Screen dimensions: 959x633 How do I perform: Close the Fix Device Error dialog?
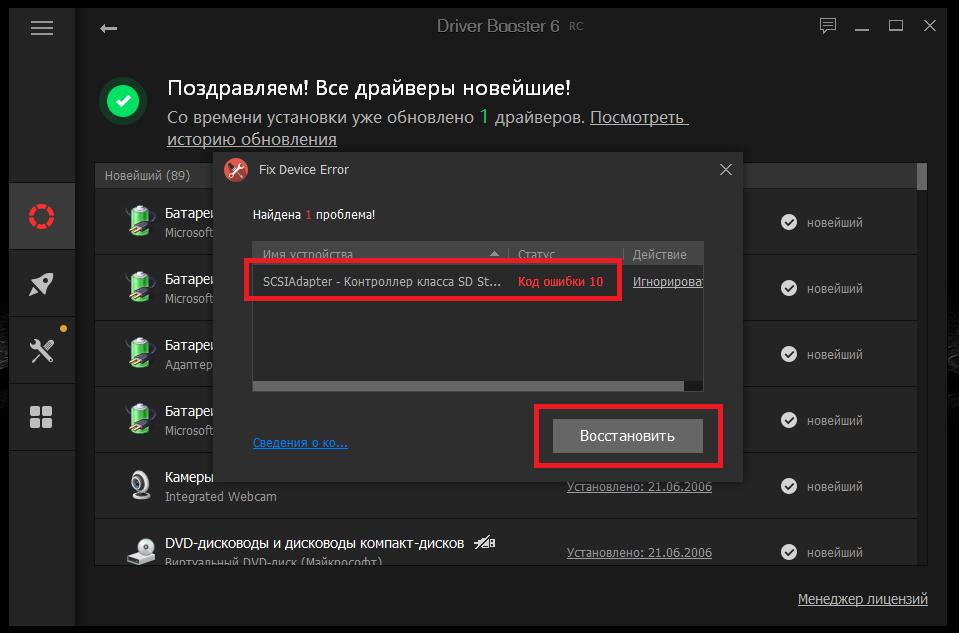(725, 169)
